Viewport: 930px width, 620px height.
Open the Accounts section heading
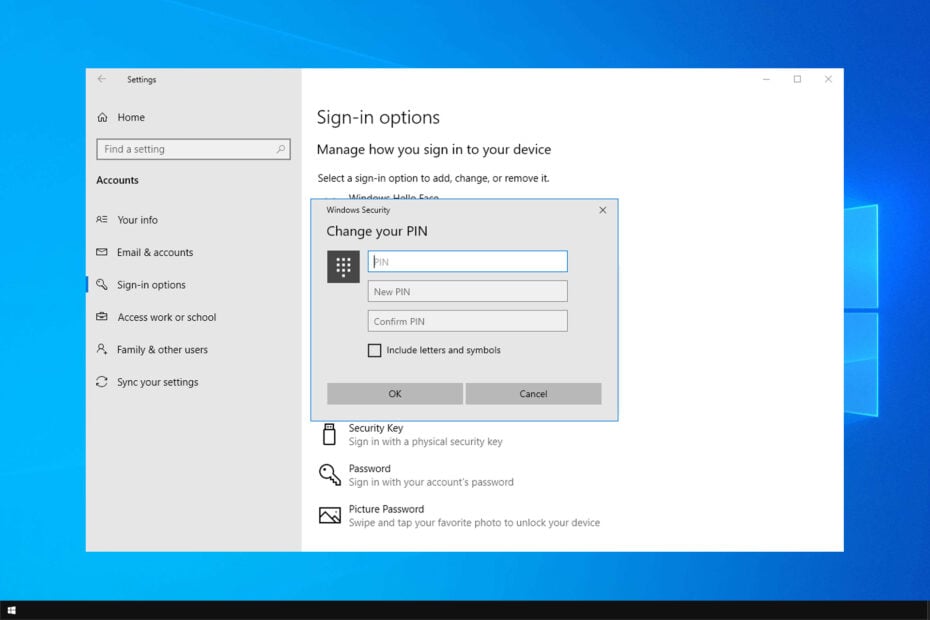click(x=117, y=180)
